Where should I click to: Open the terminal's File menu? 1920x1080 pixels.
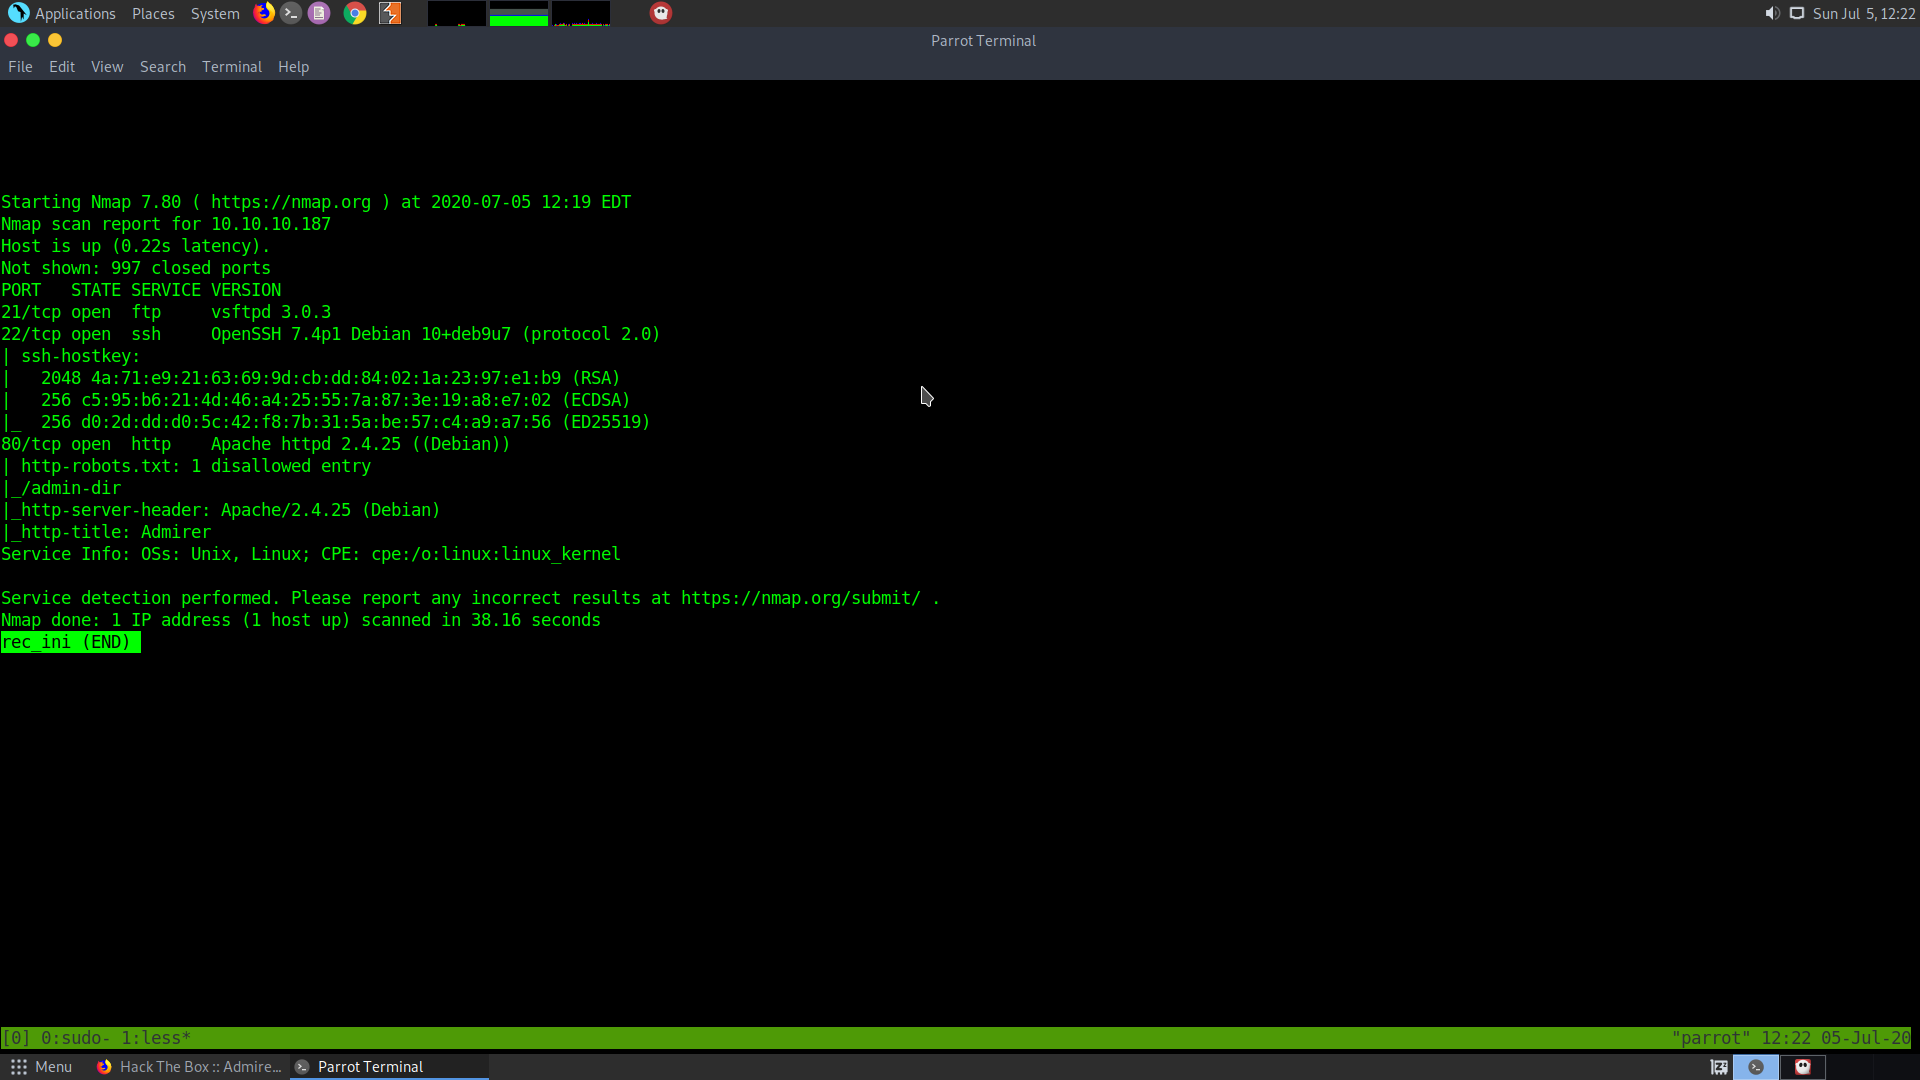tap(20, 67)
